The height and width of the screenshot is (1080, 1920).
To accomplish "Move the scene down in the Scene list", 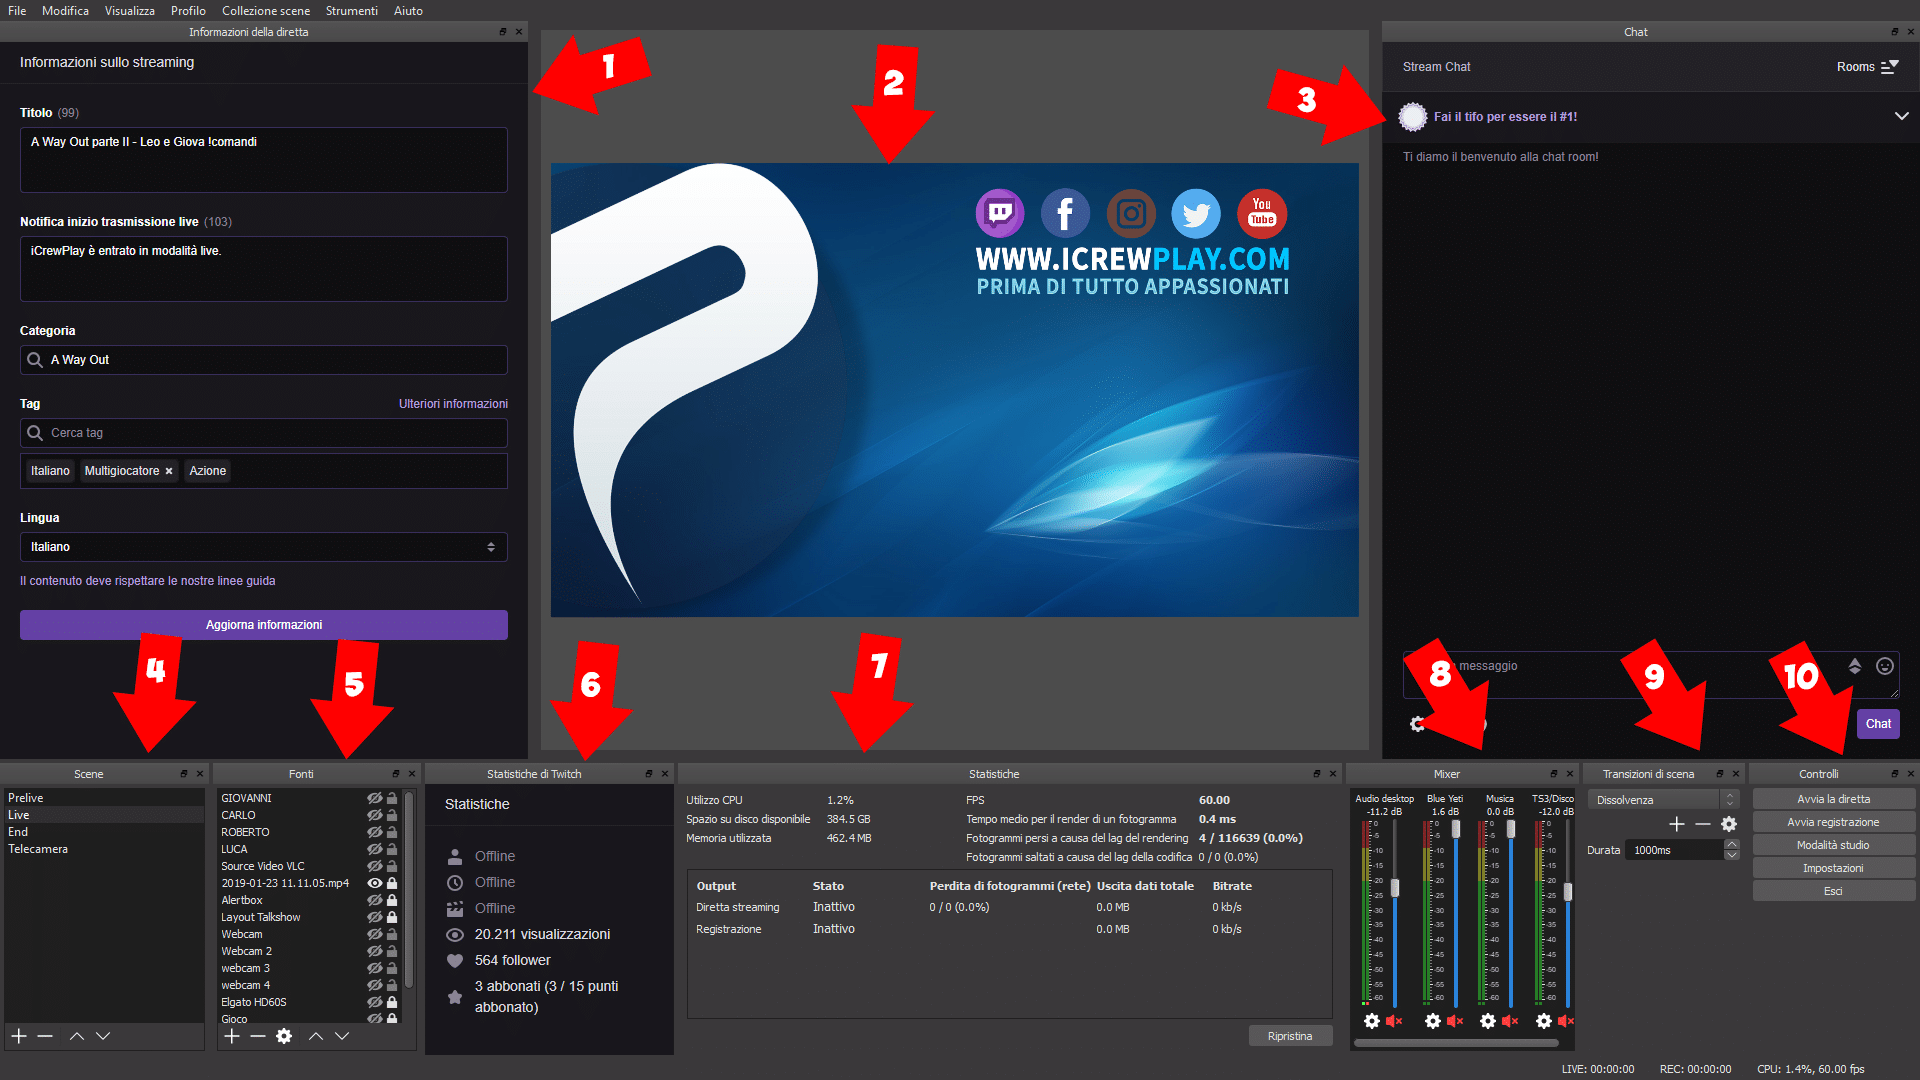I will [x=103, y=1036].
